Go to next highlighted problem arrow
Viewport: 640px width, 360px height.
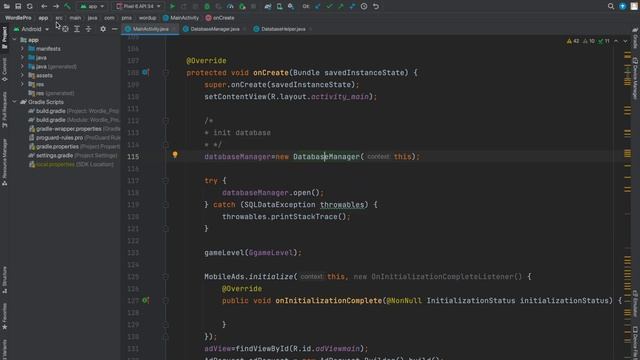(x=625, y=41)
